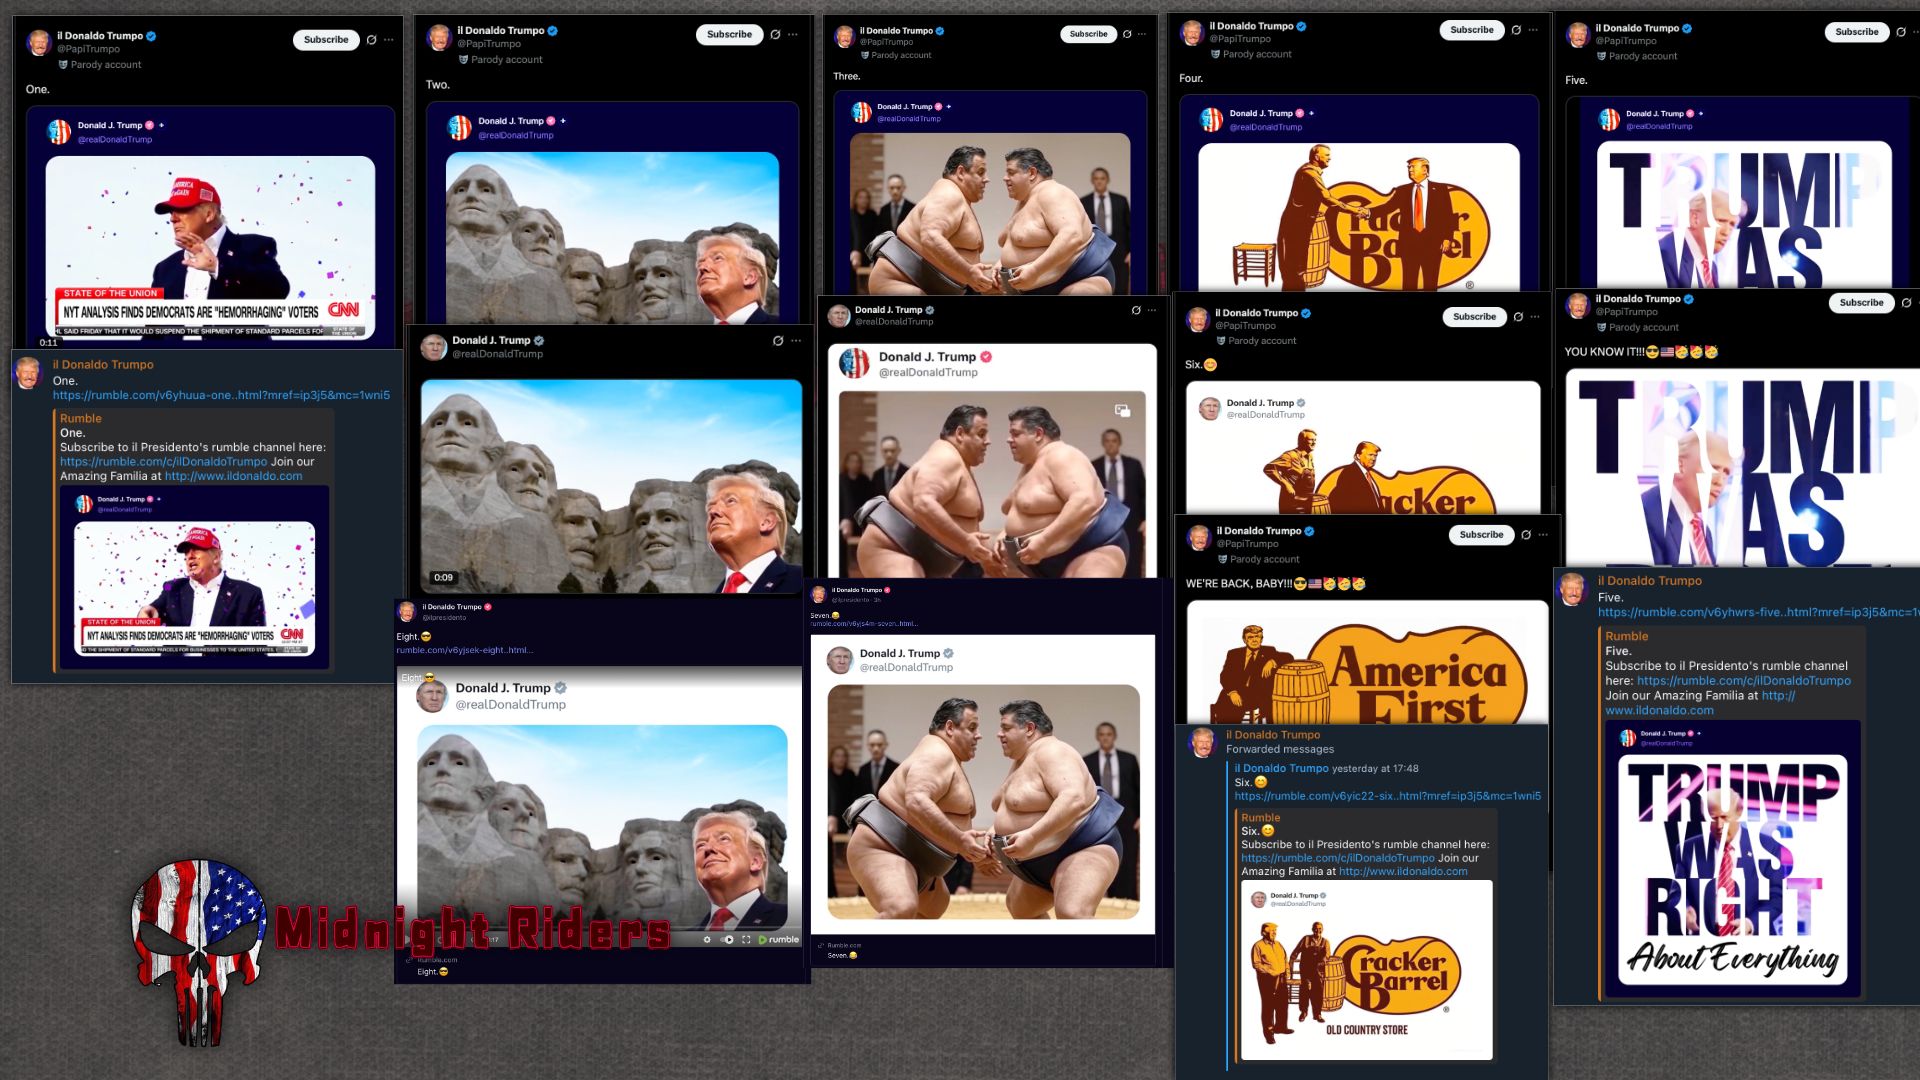
Task: Click the "Rumble" title in the "Five." preview
Action: pos(1626,636)
